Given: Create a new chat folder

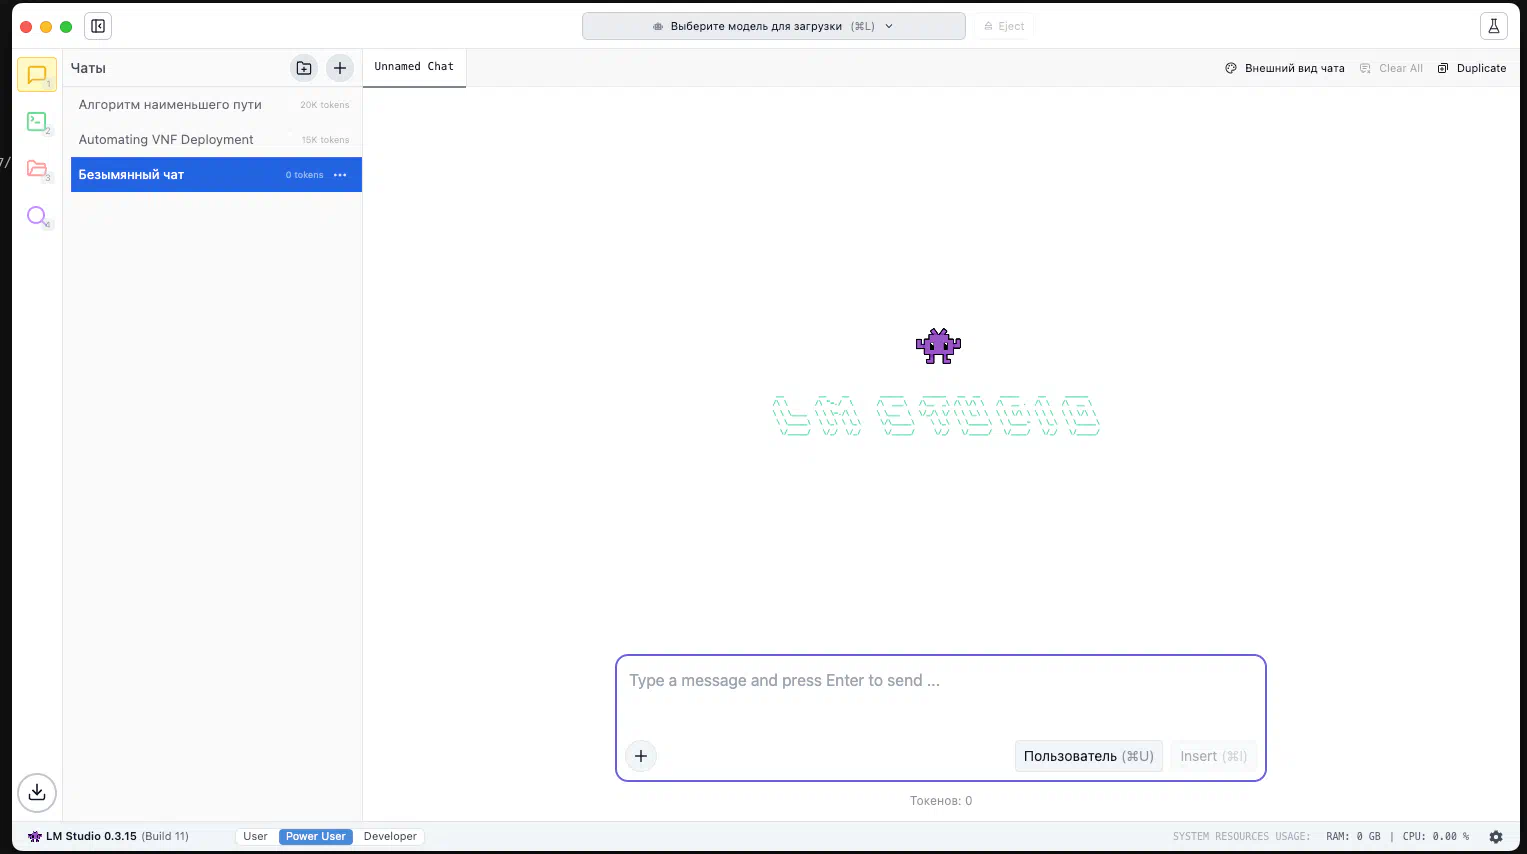Looking at the screenshot, I should tap(304, 68).
